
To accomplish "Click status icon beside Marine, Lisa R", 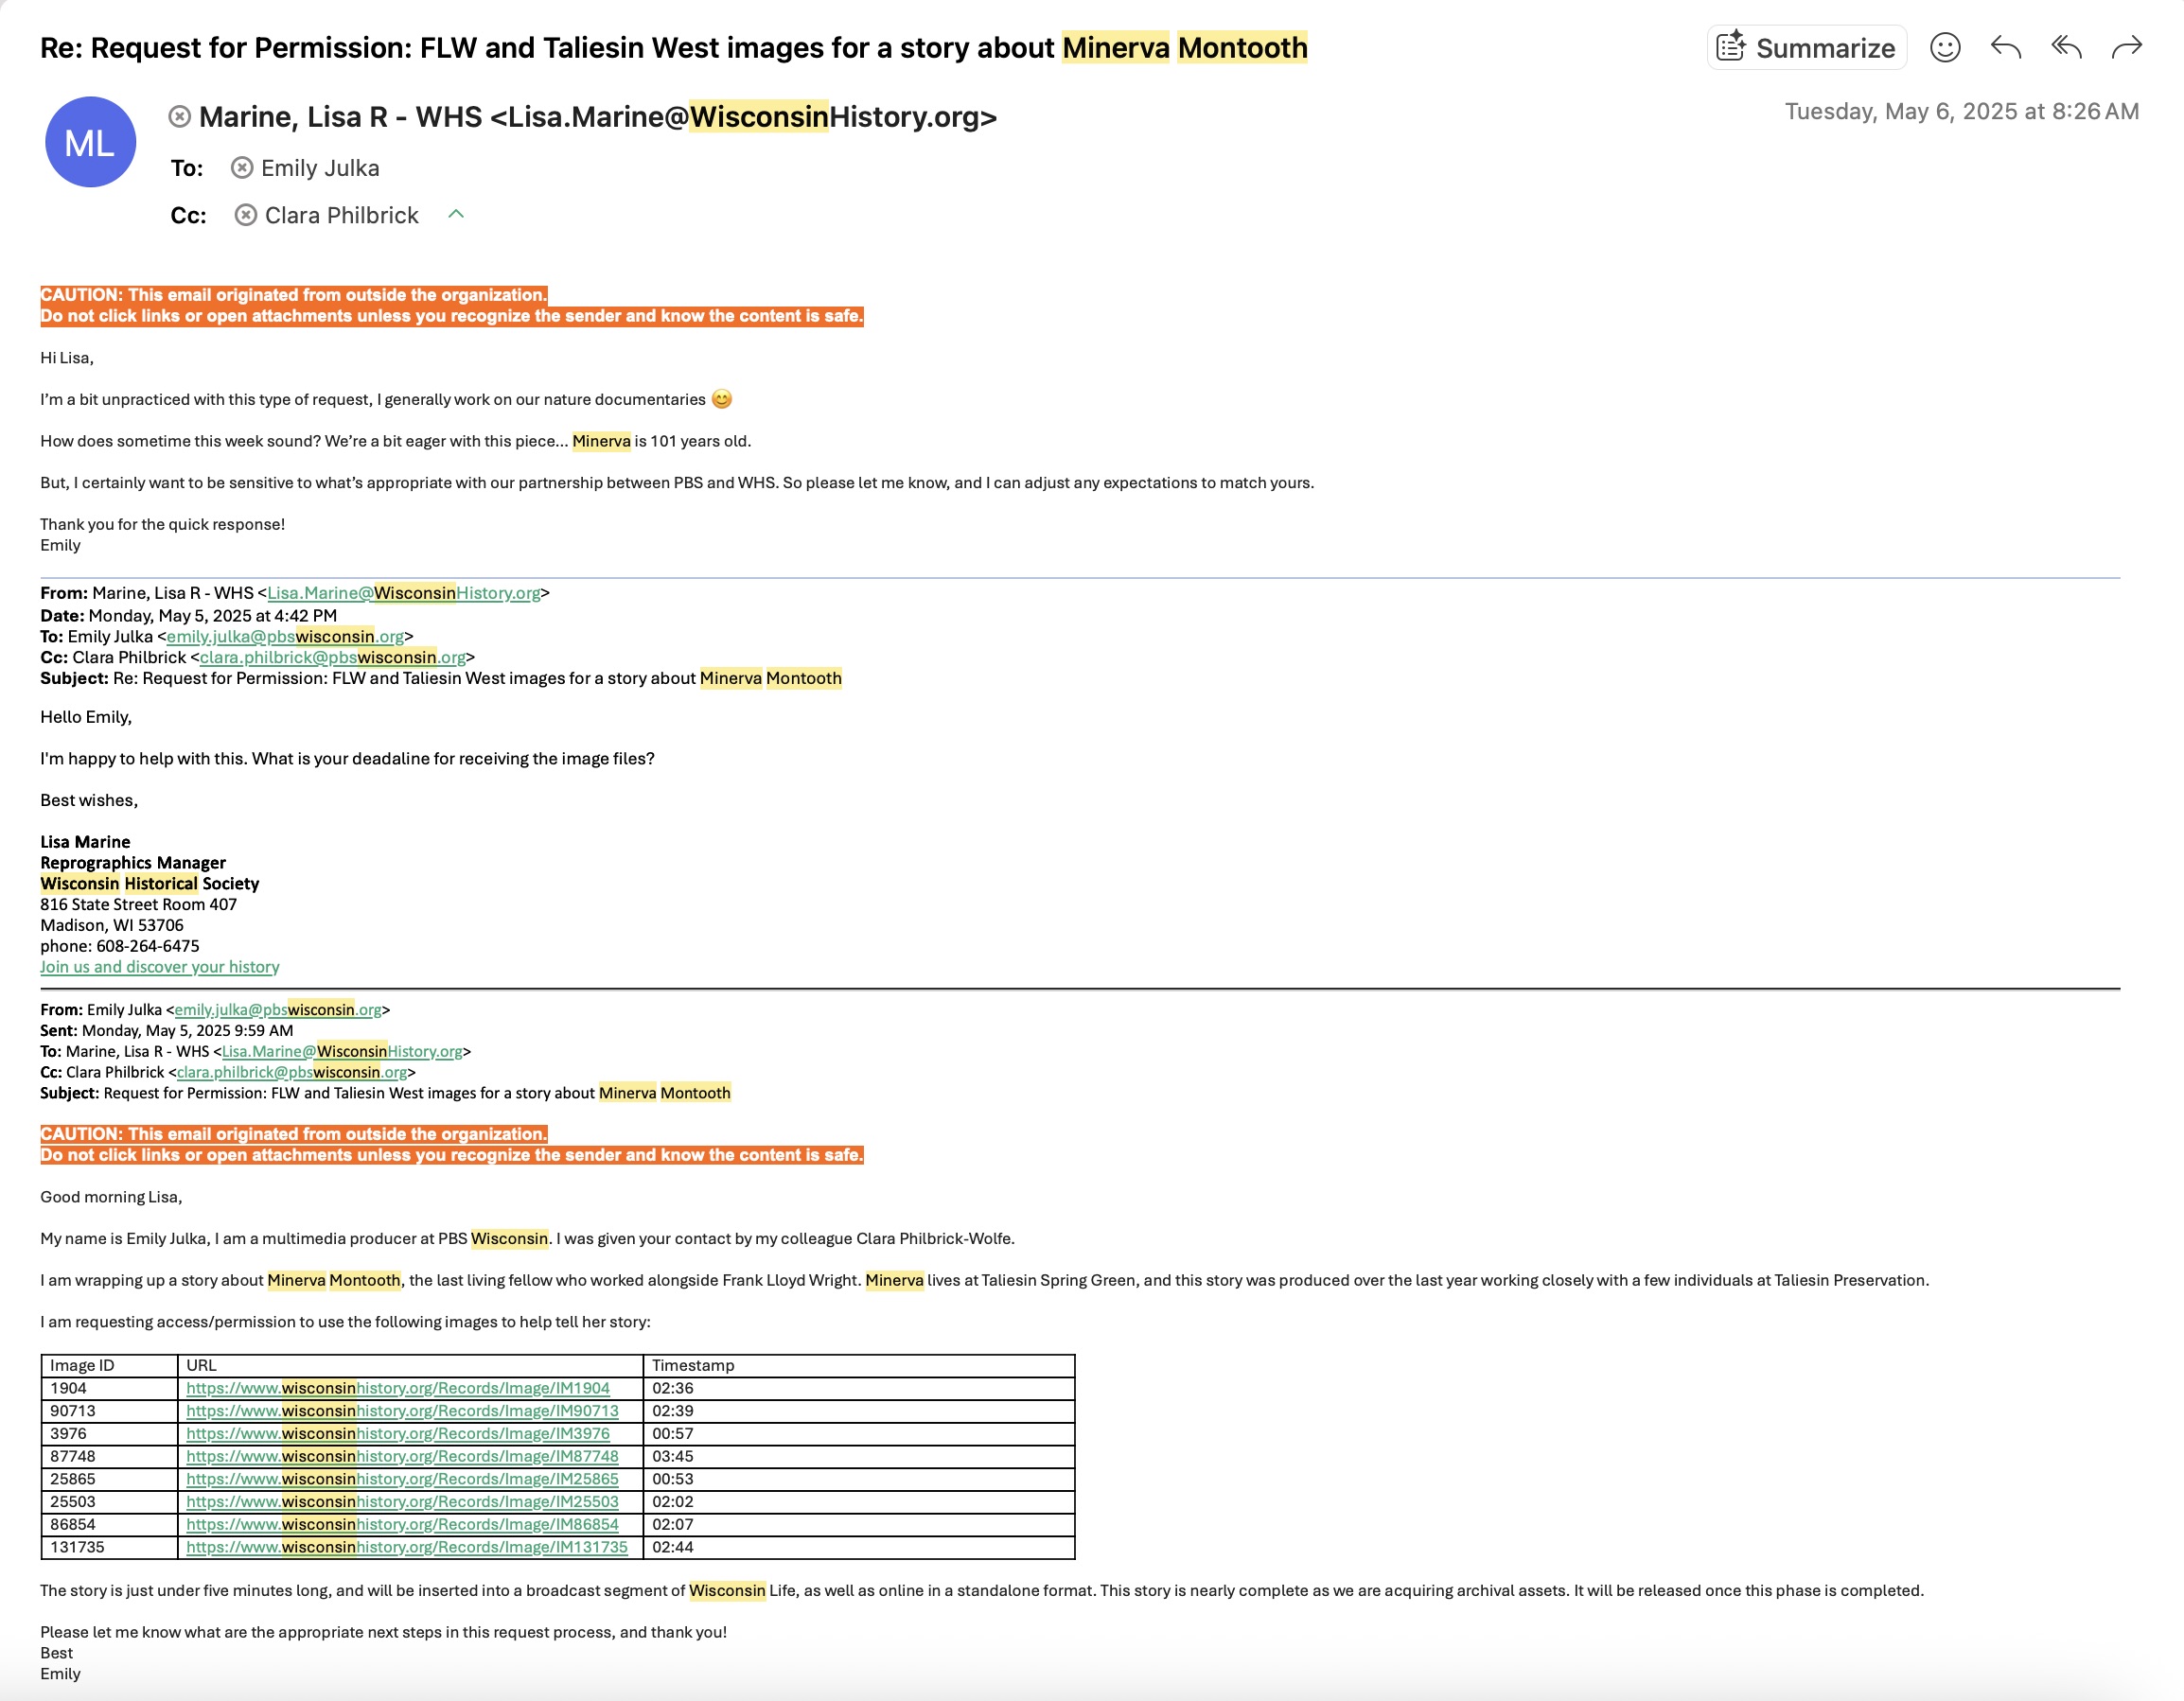I will point(180,117).
